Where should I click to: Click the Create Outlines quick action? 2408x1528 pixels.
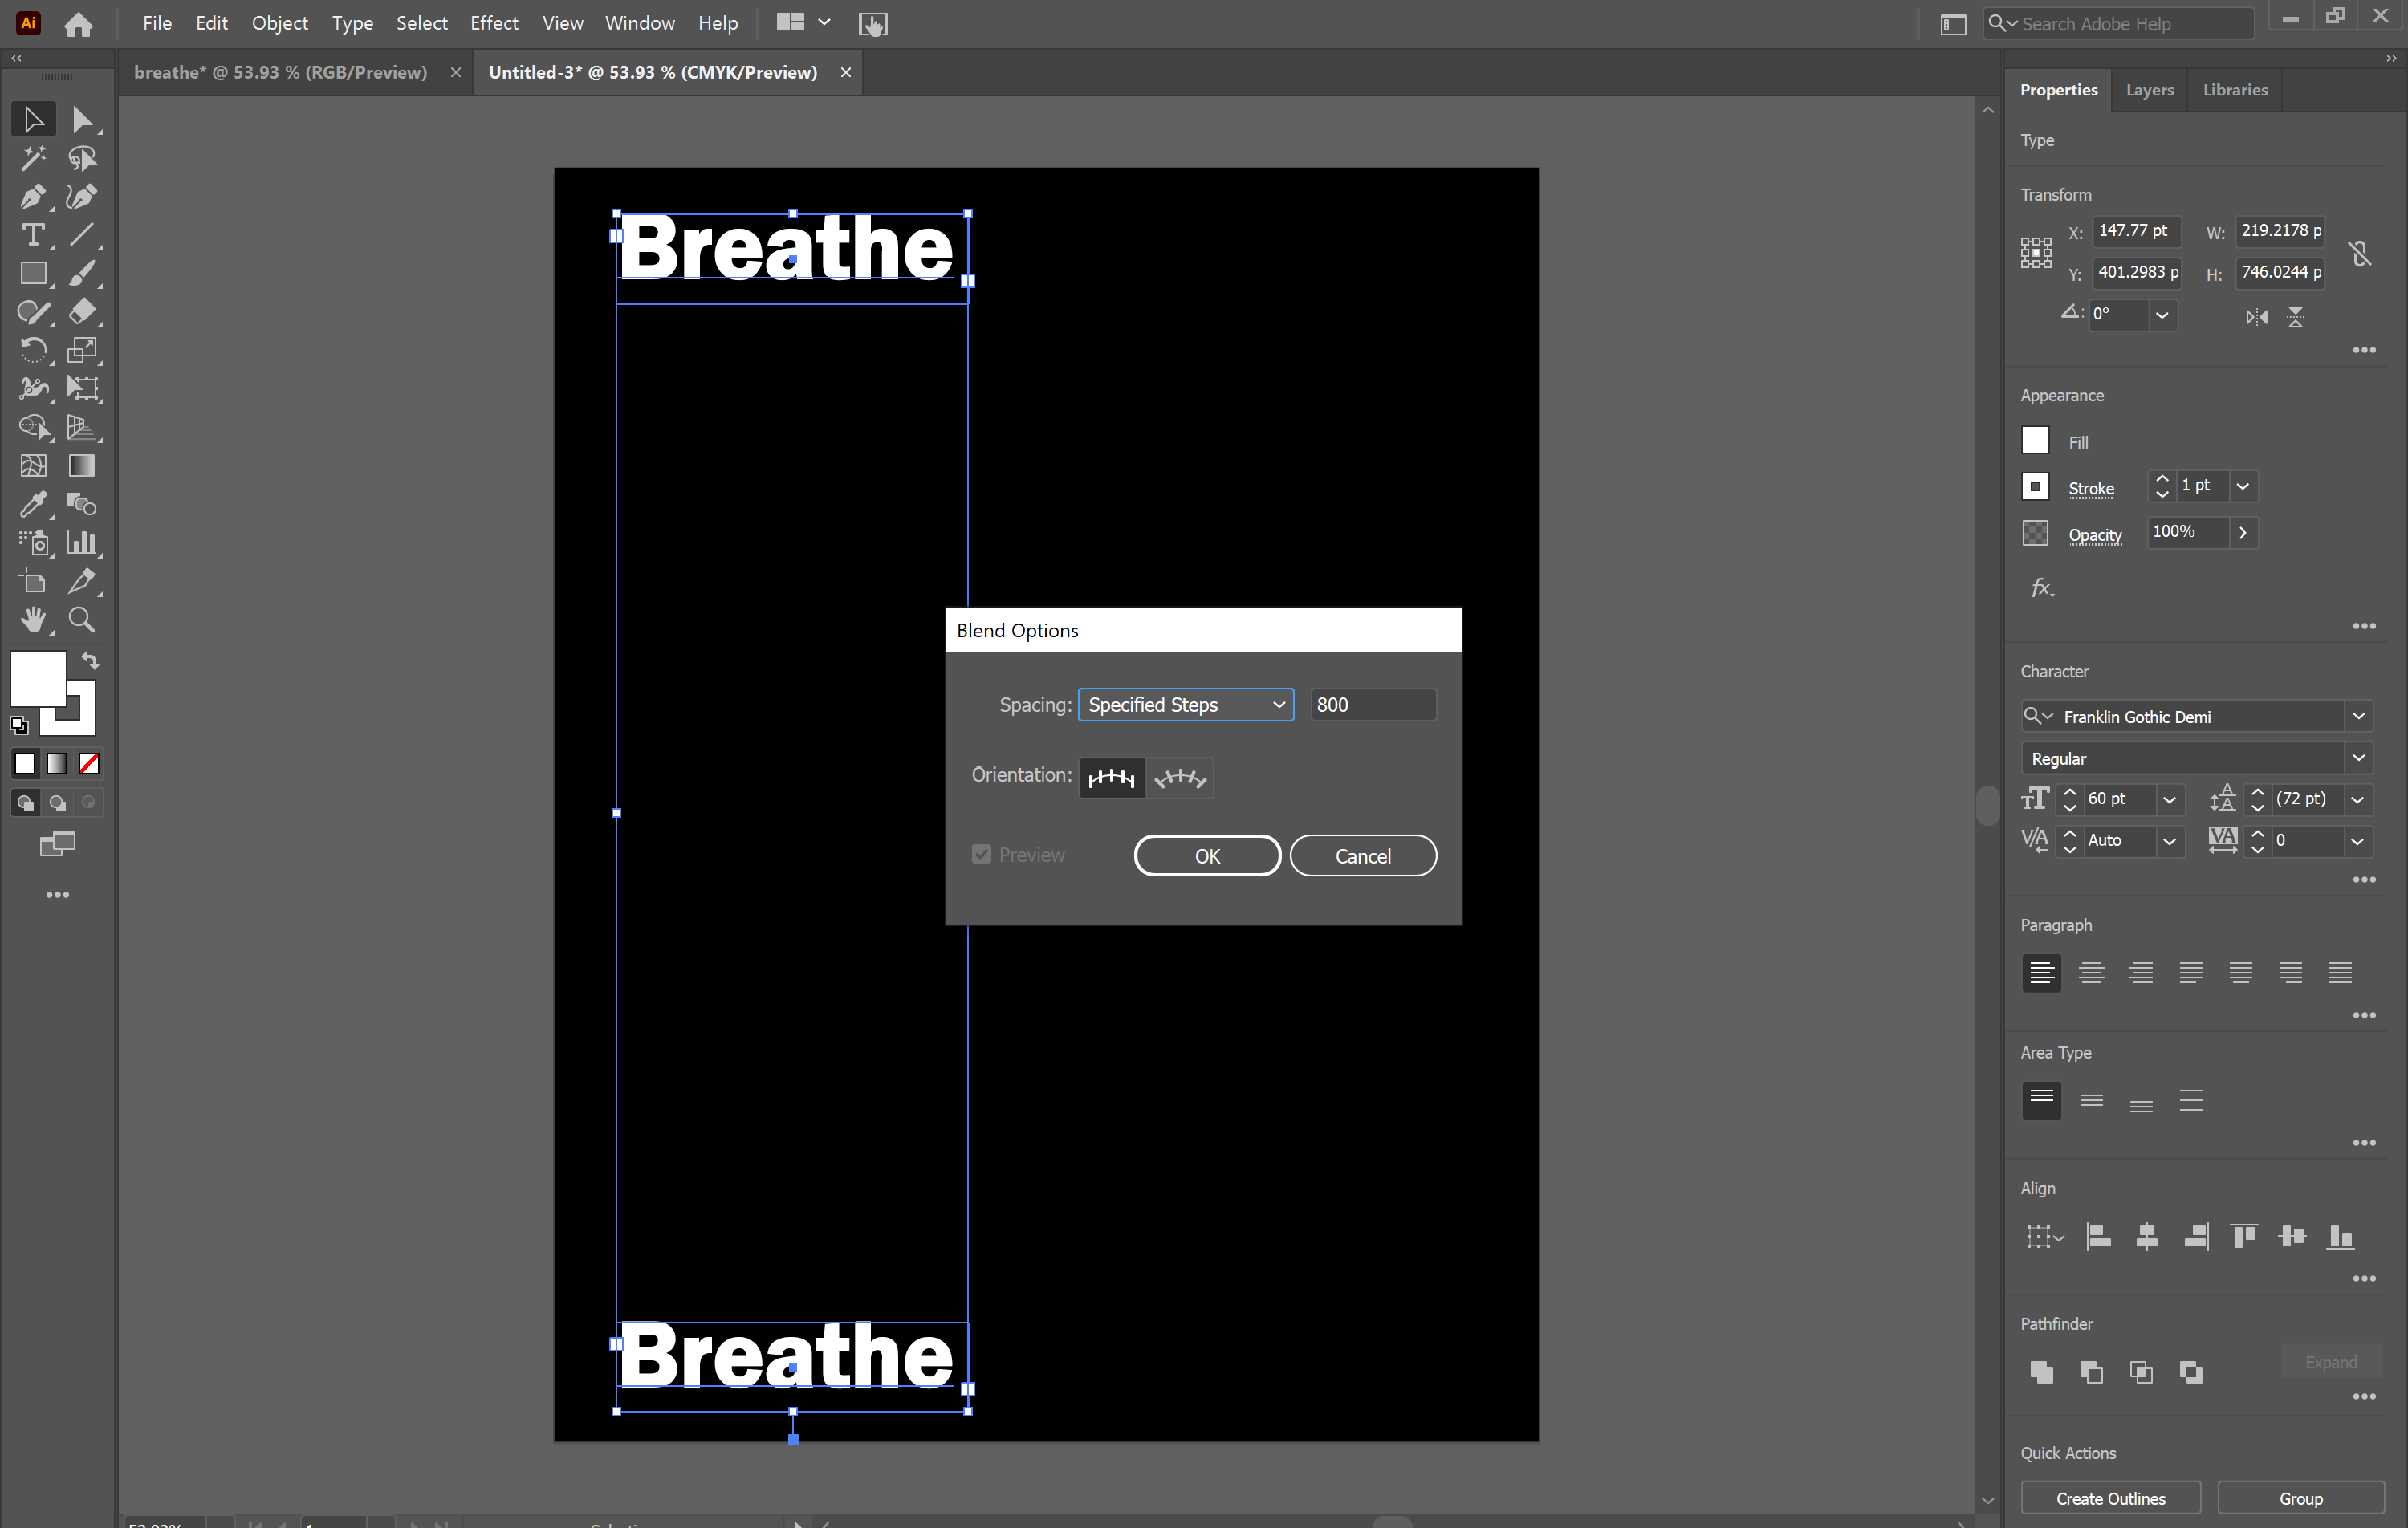point(2110,1497)
